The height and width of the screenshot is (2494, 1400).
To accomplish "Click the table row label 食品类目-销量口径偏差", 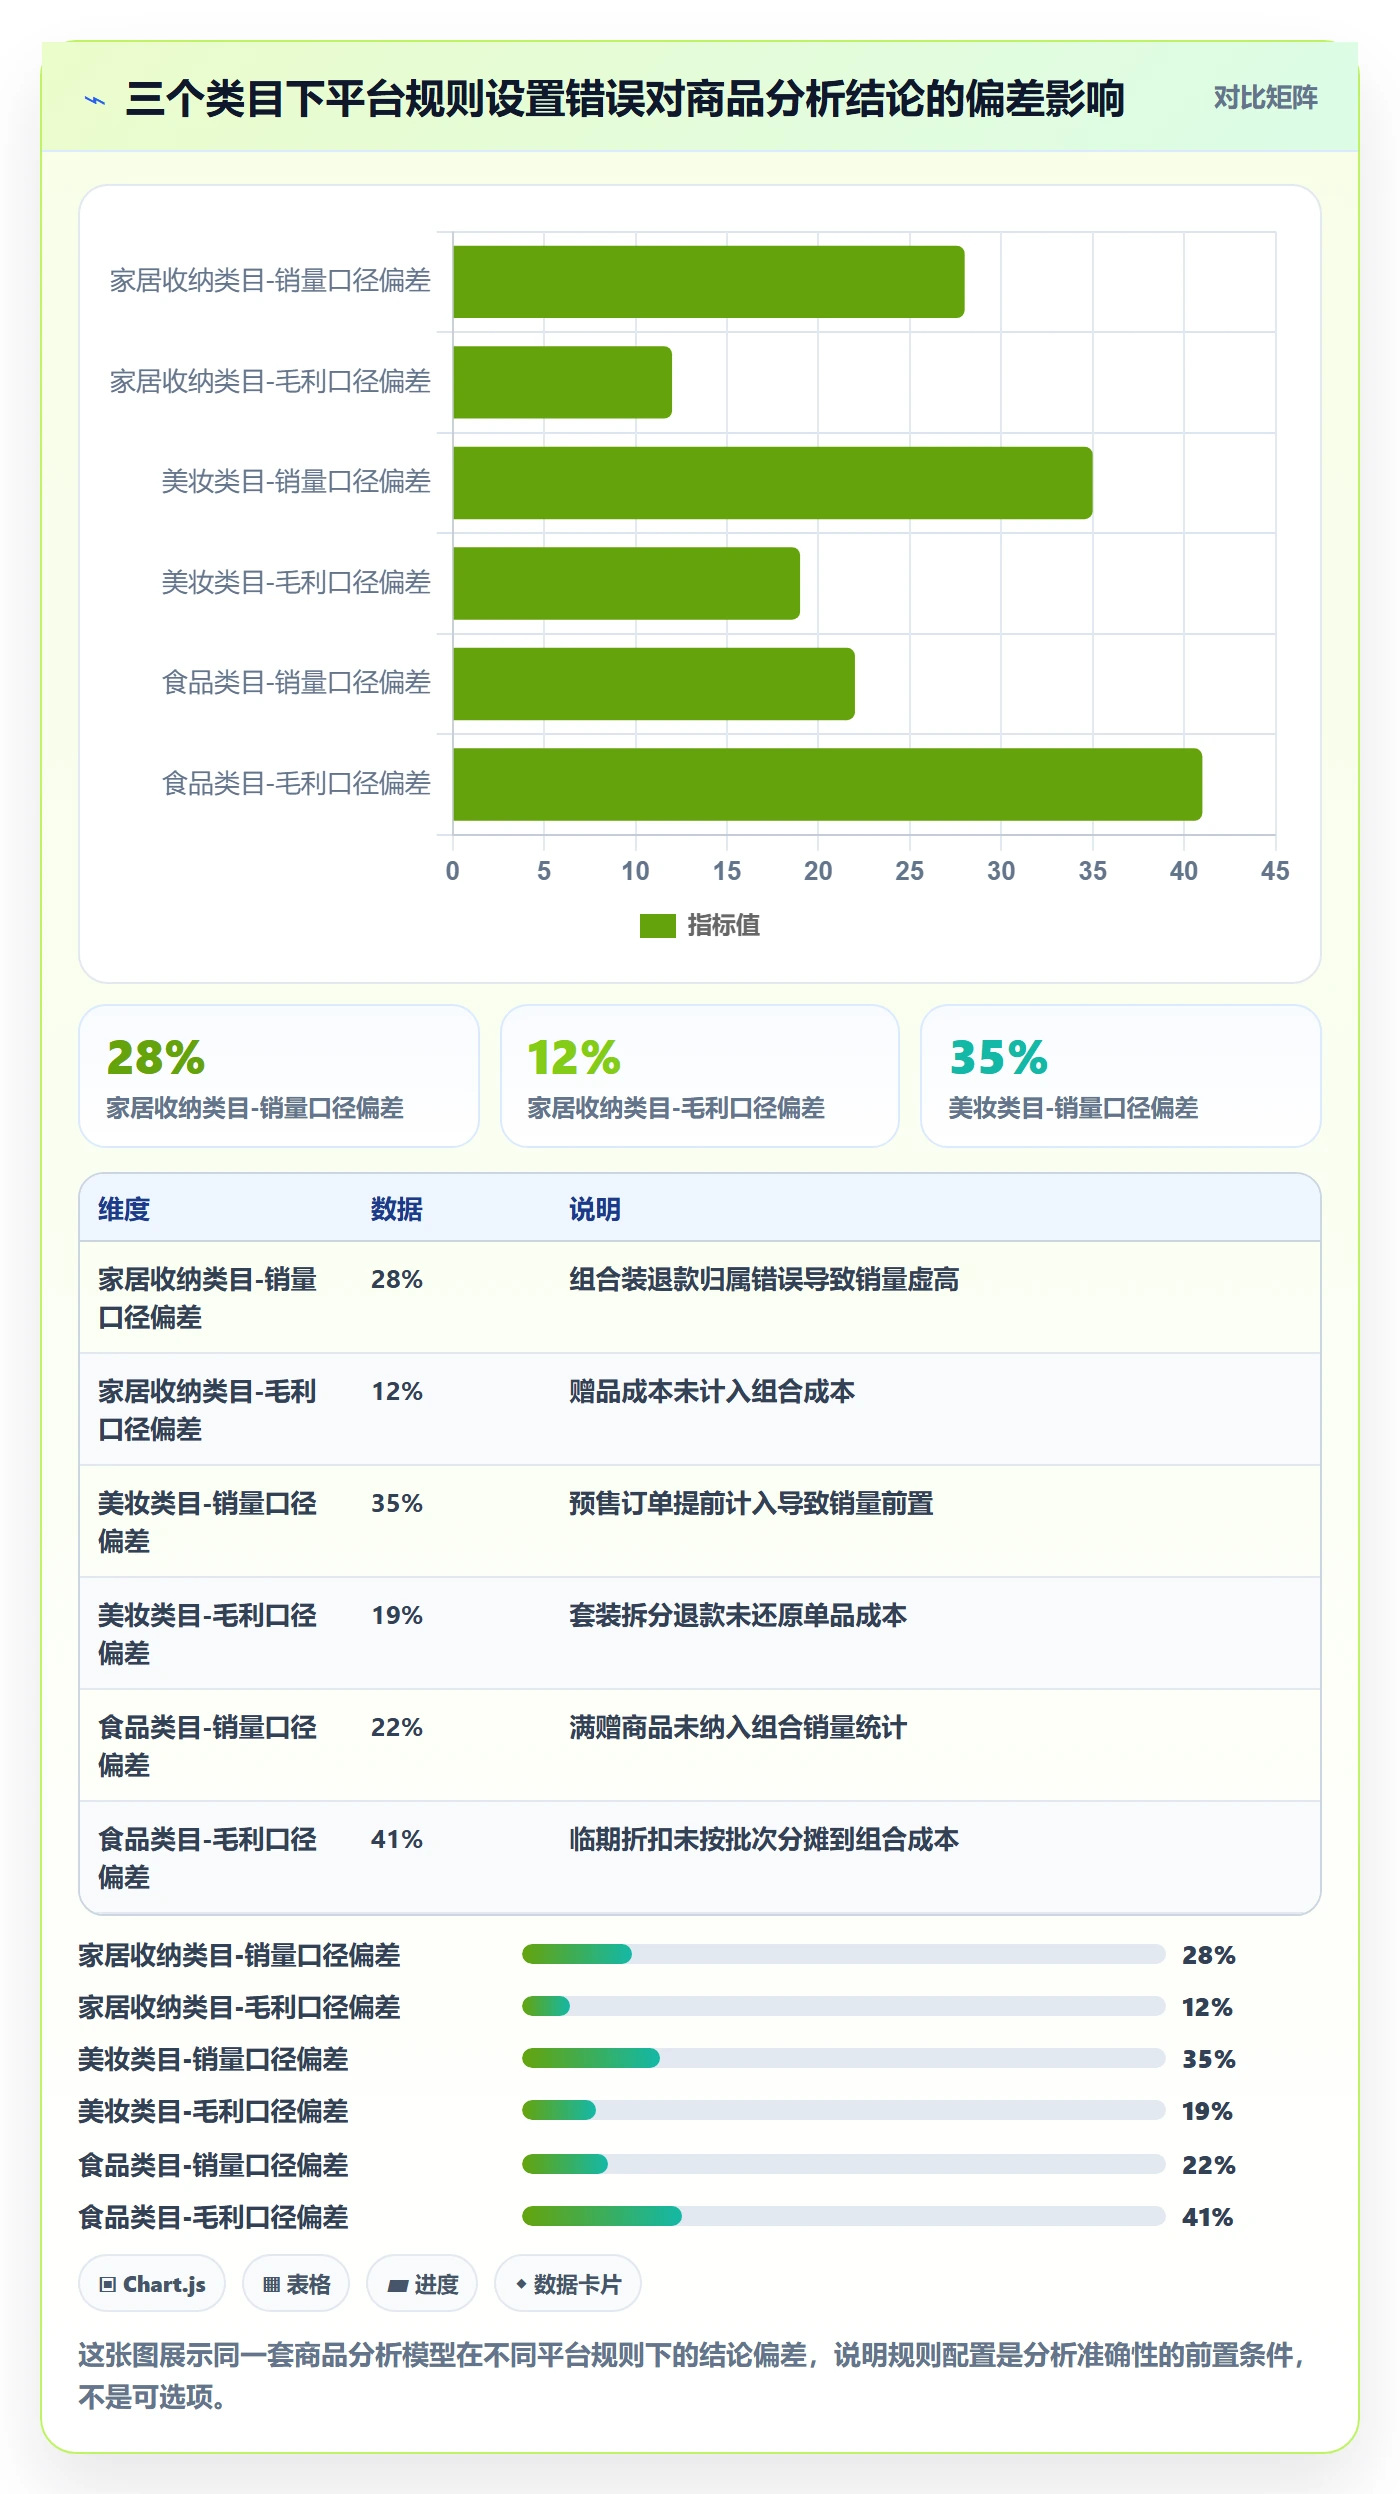I will 207,1746.
